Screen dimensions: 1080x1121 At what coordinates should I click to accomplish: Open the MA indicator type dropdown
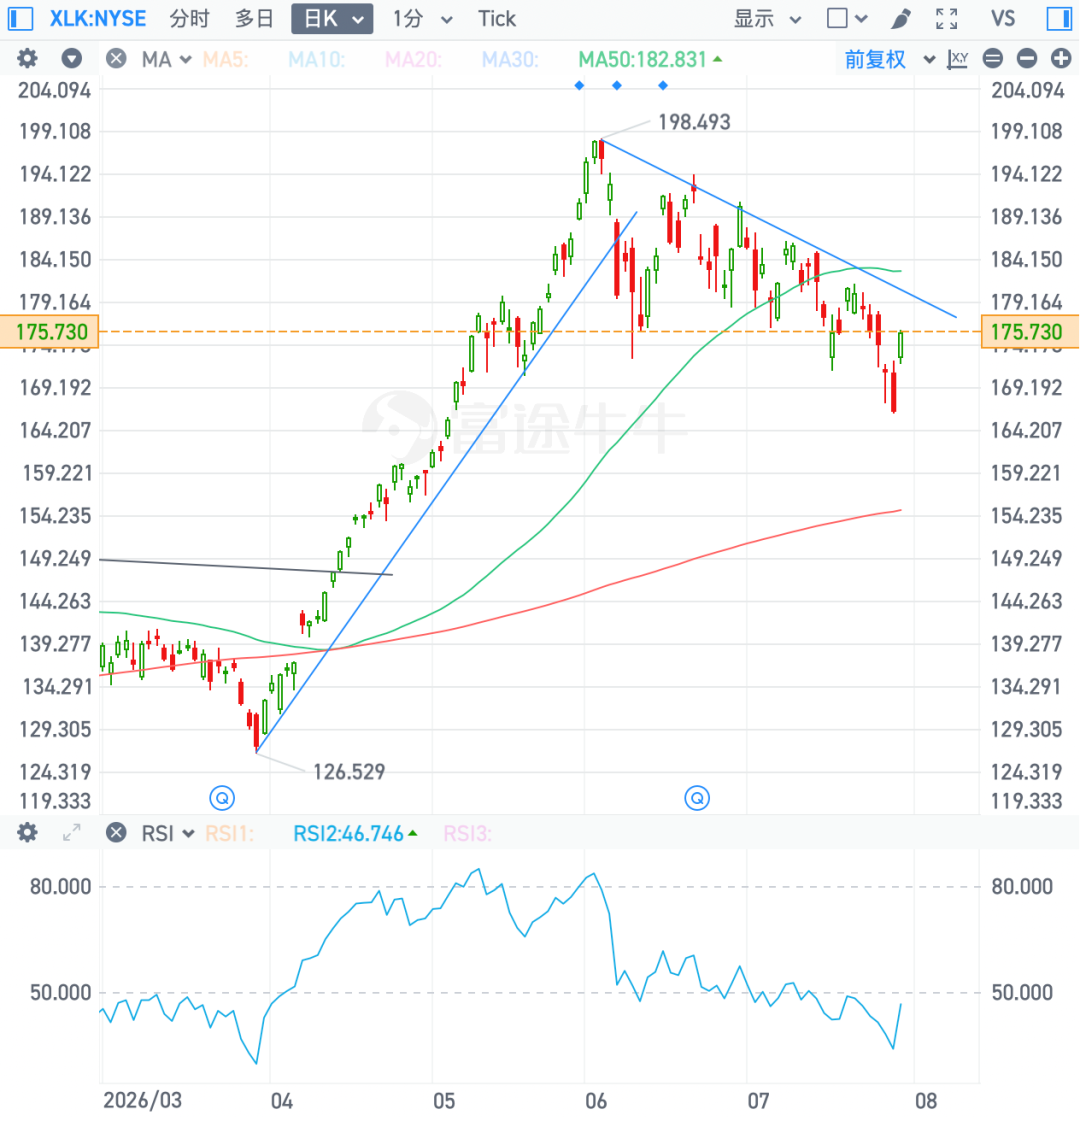[167, 59]
